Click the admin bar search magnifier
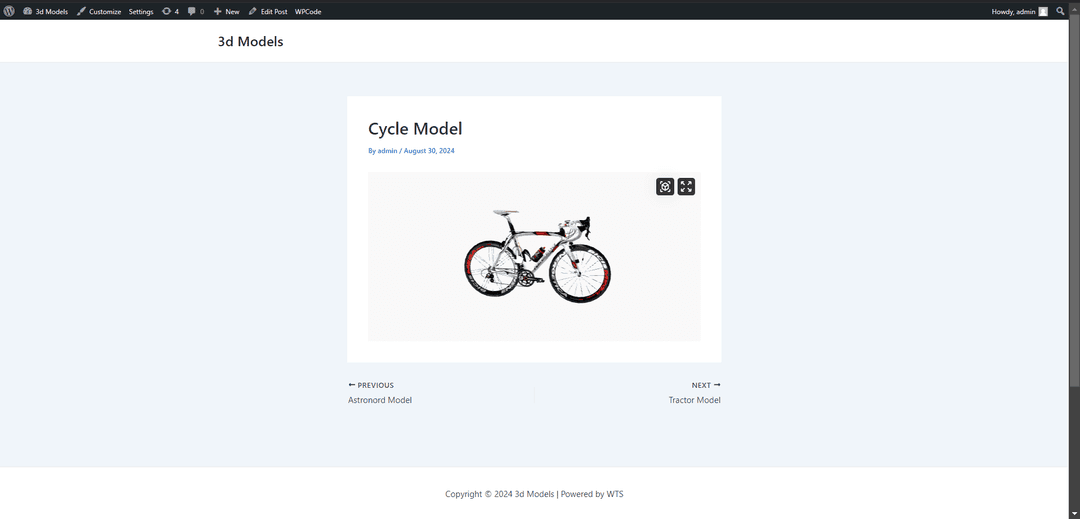This screenshot has height=519, width=1080. point(1060,11)
